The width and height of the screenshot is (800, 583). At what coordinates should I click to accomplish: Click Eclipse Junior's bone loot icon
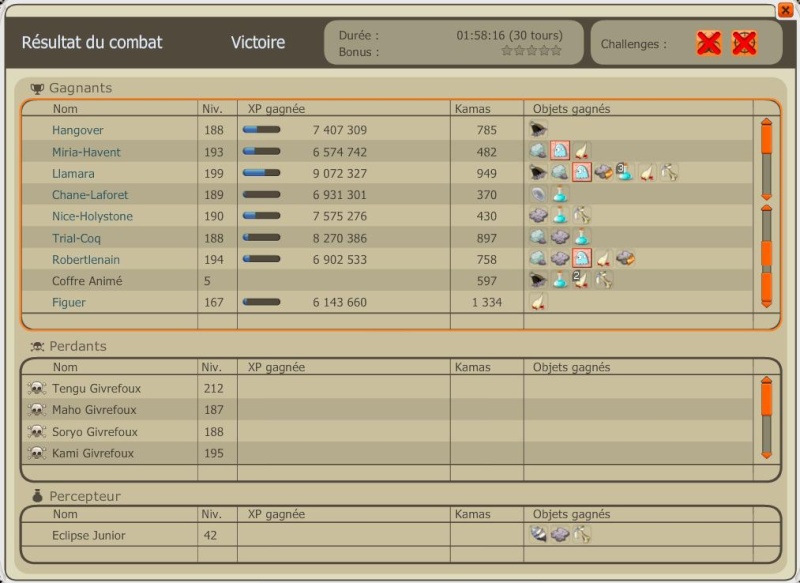(x=582, y=535)
